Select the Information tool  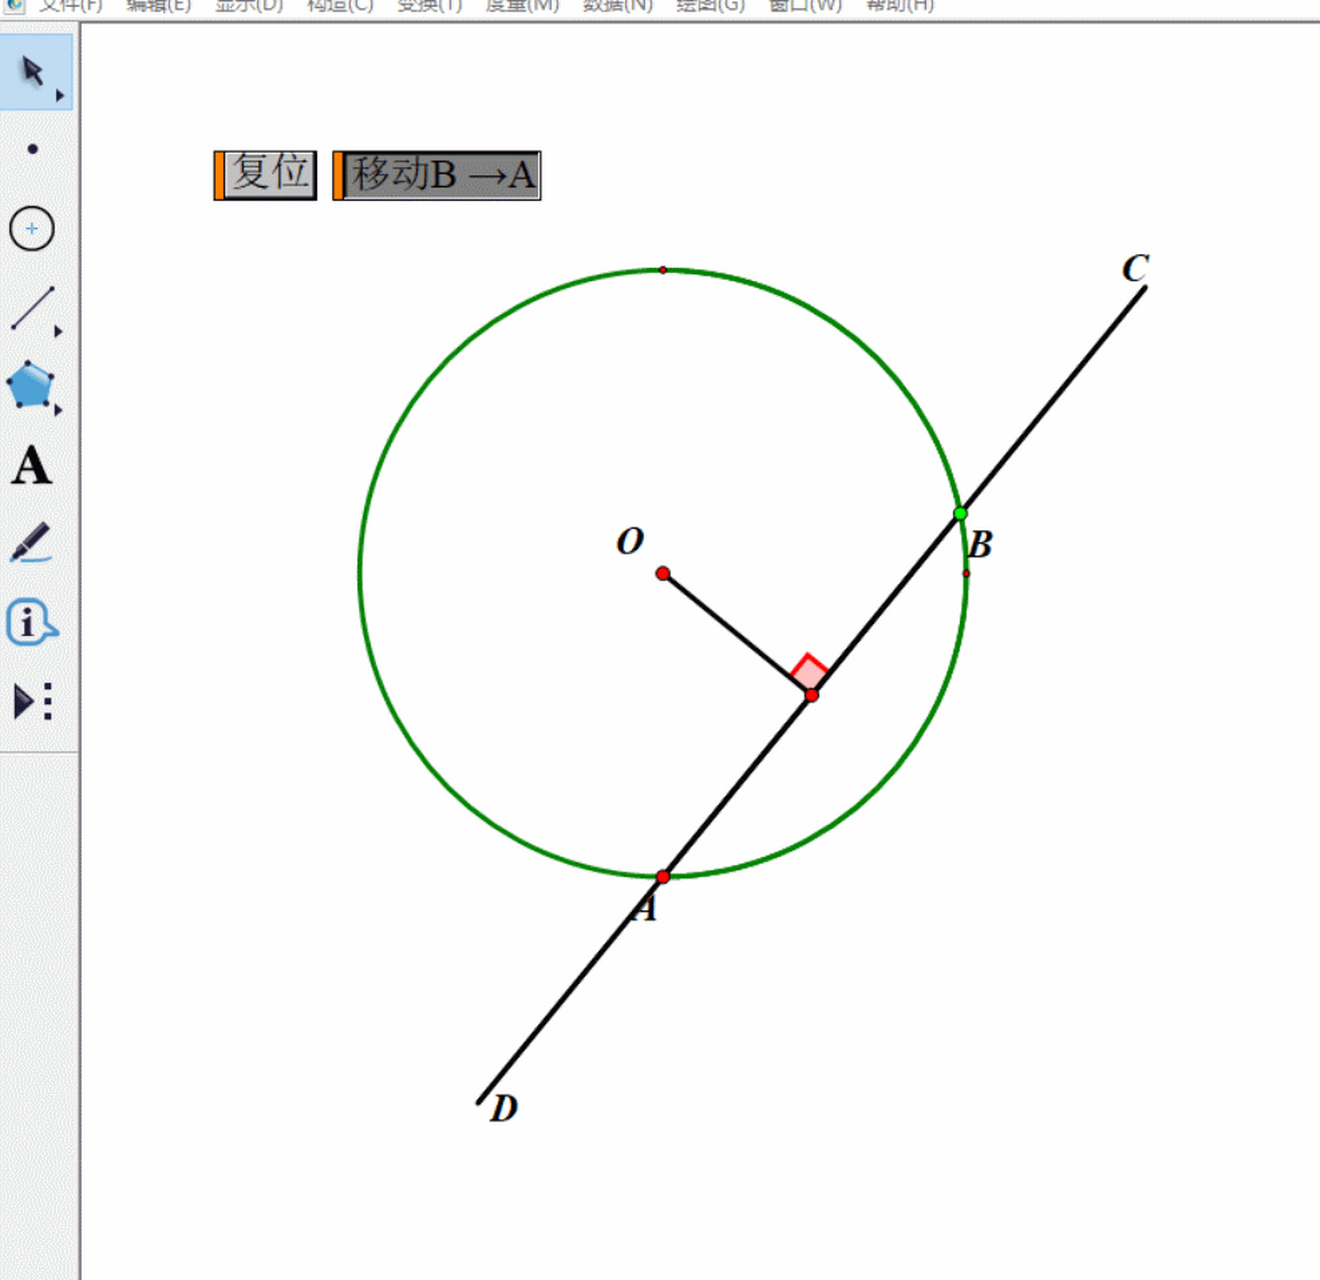click(31, 622)
